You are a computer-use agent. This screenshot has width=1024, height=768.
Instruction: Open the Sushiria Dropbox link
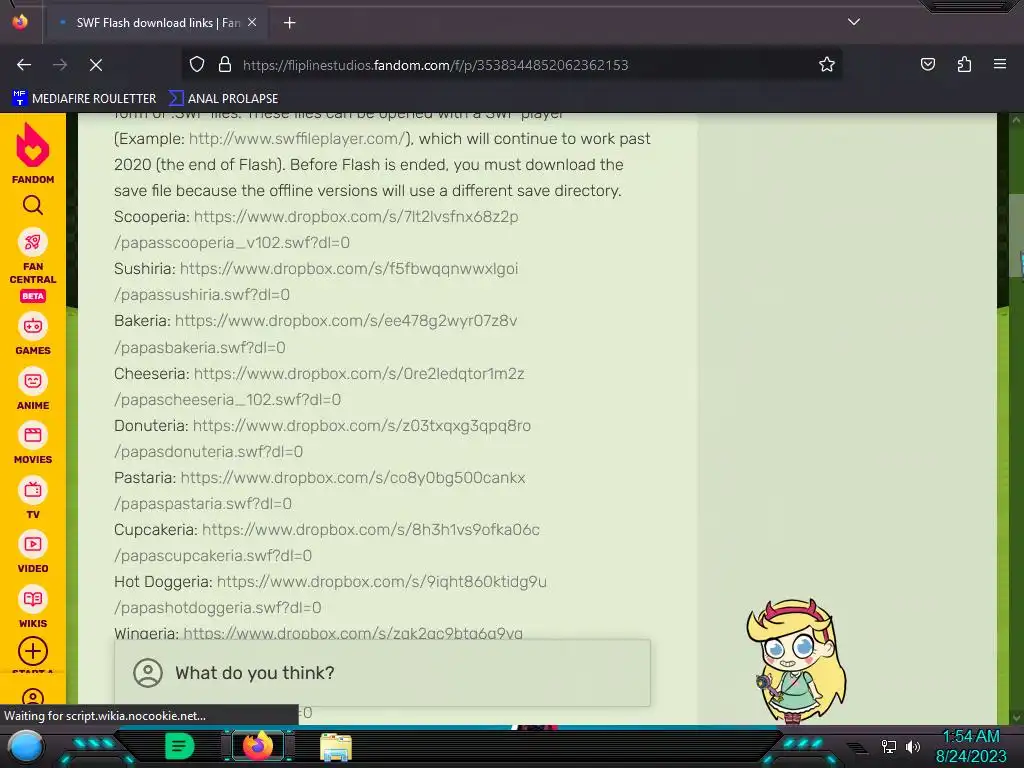click(x=349, y=268)
